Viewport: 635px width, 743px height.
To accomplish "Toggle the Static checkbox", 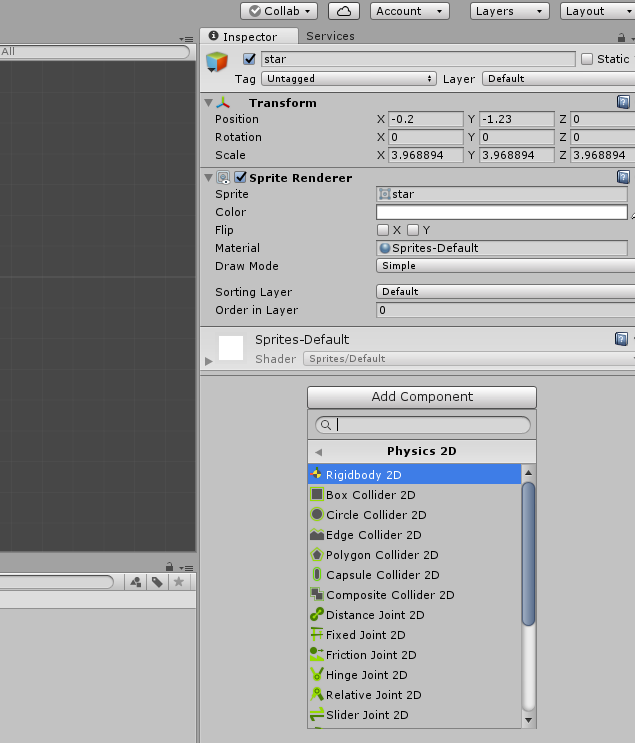I will pos(587,59).
